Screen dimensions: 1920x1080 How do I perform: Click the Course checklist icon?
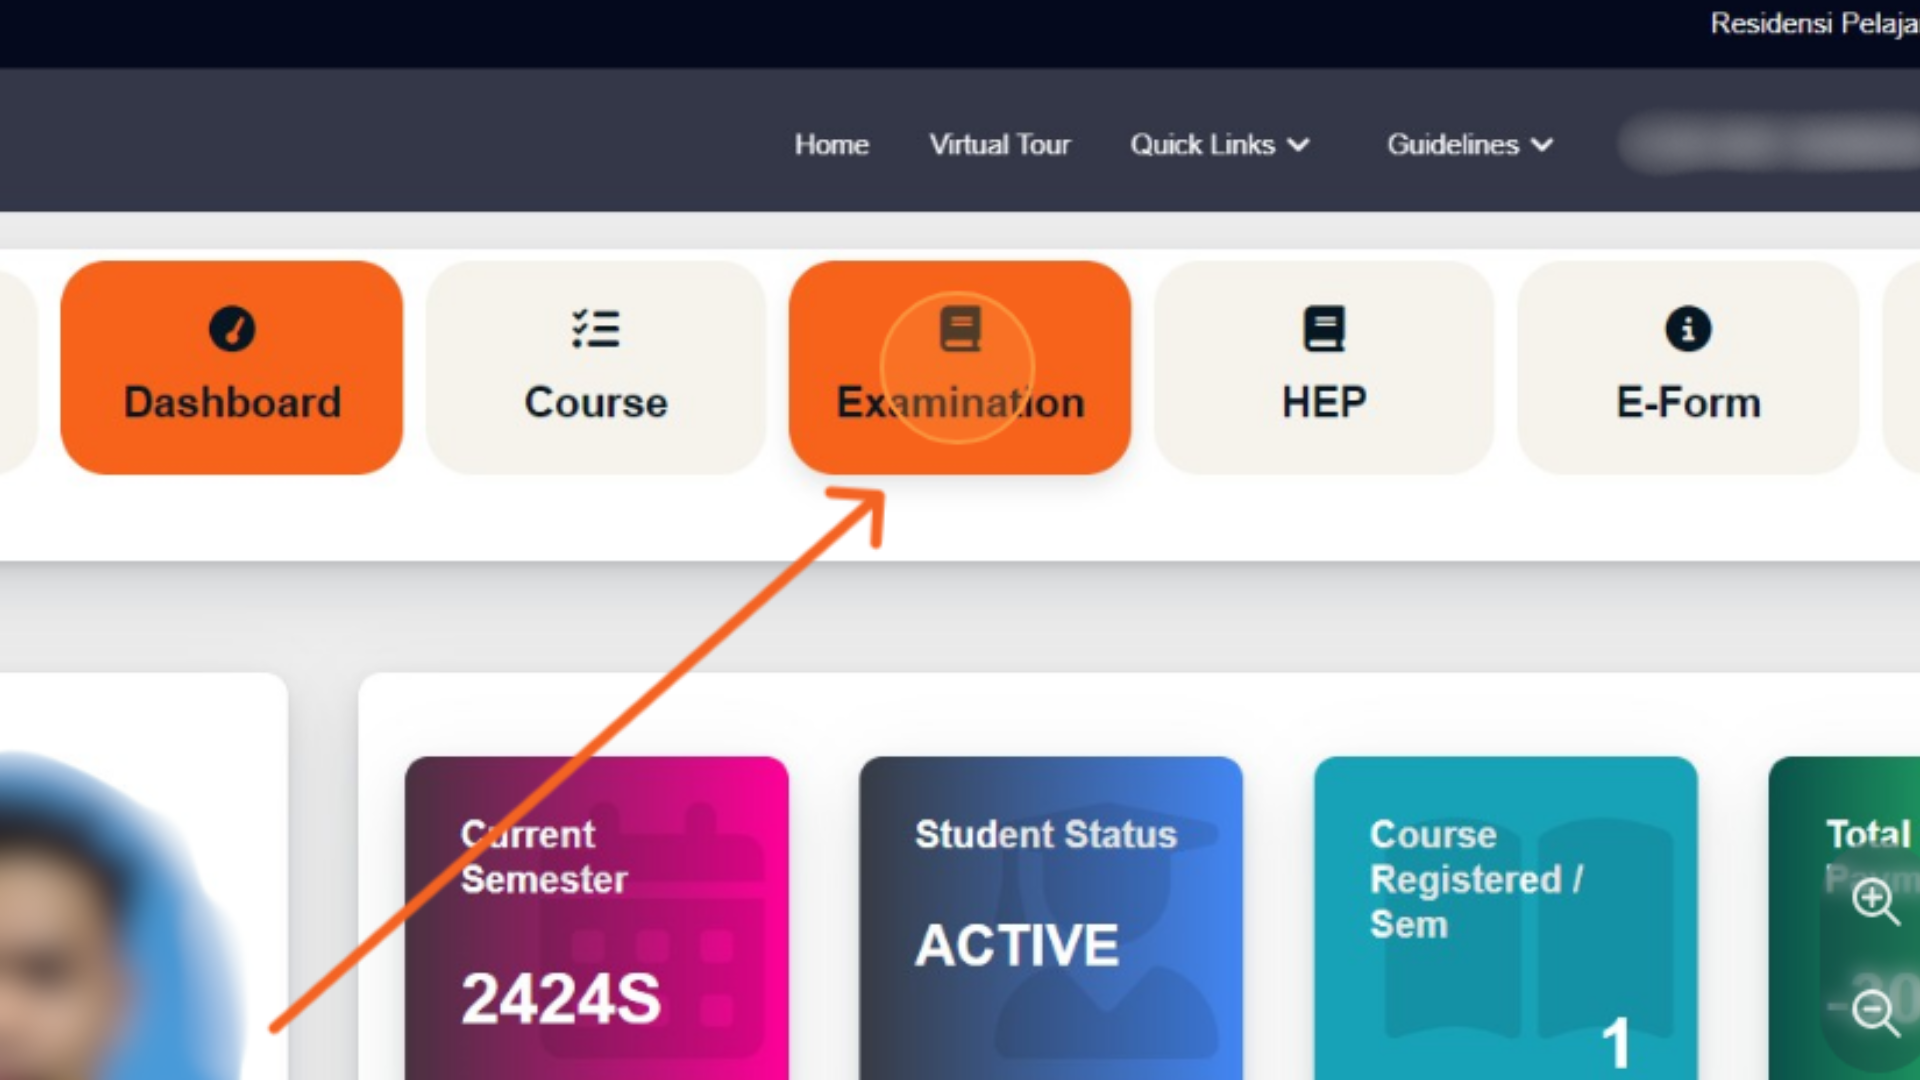point(596,329)
